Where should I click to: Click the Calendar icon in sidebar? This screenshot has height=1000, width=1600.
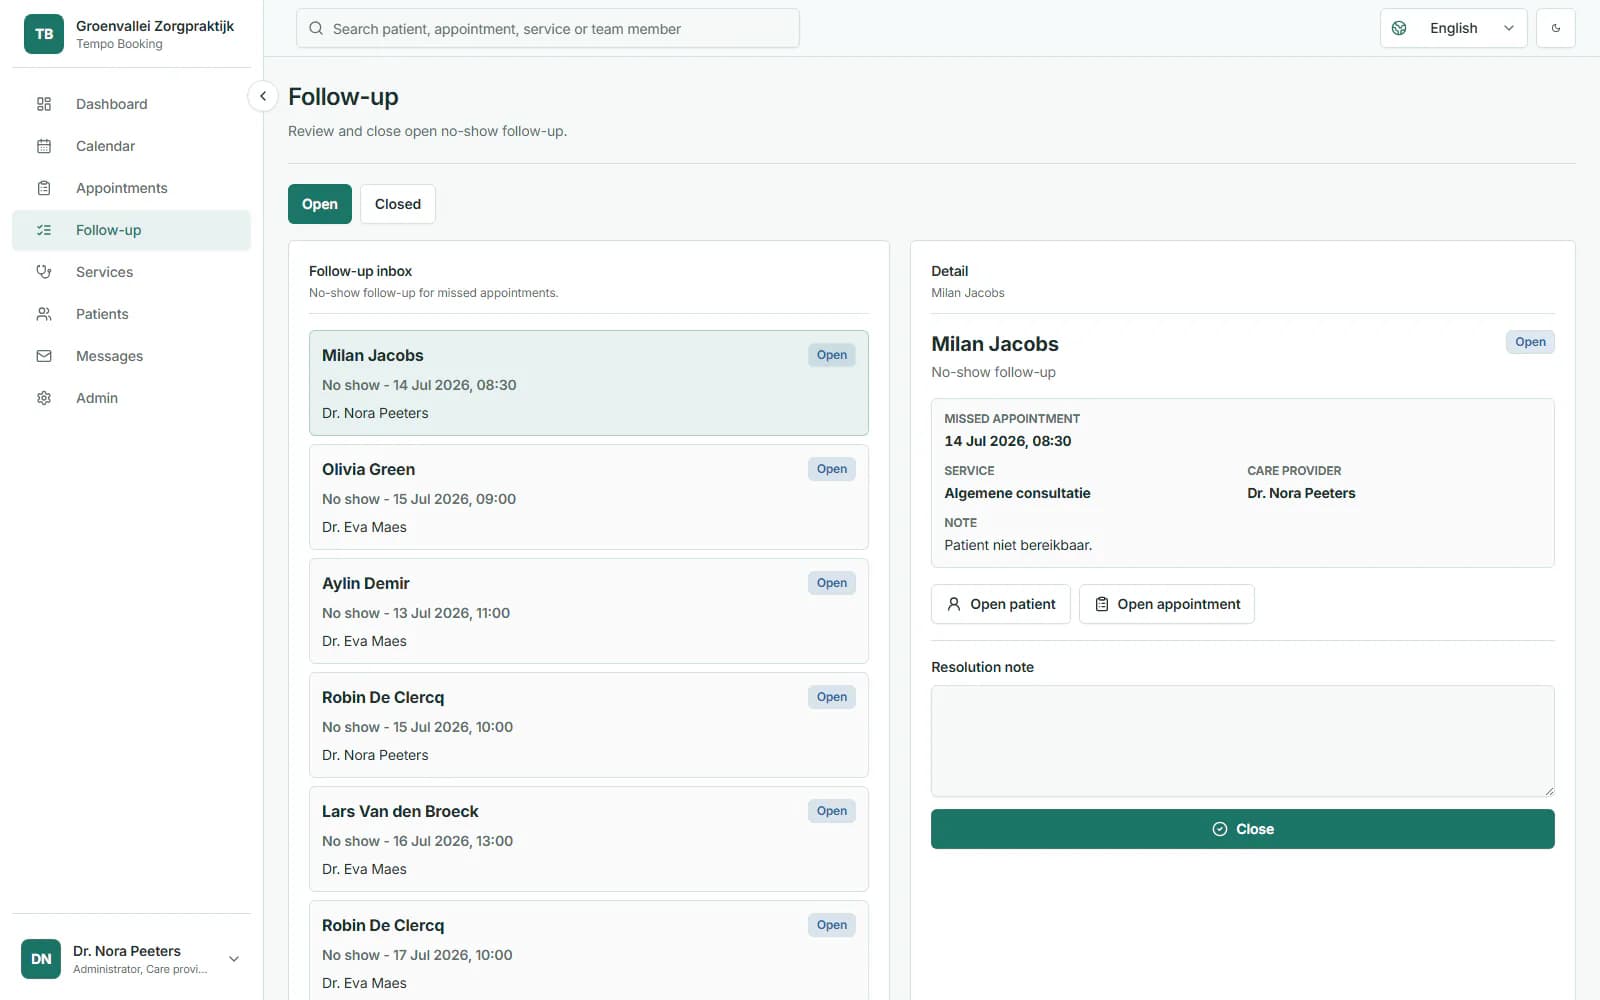(44, 146)
